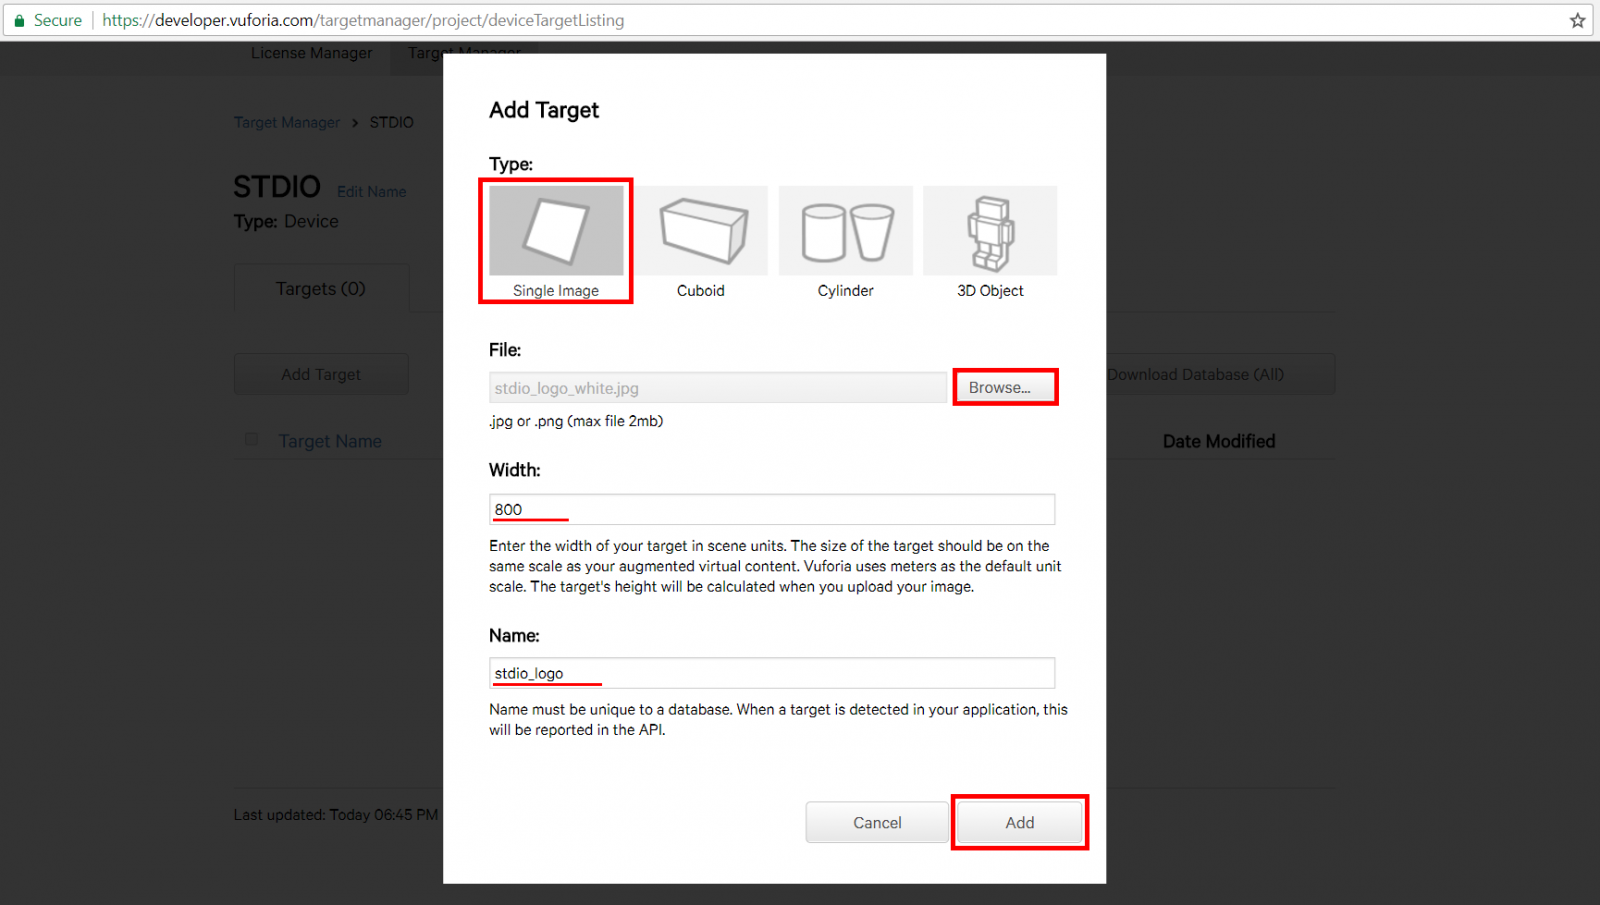Click 'Last updated: Today 06:45 PM' text
Image resolution: width=1600 pixels, height=905 pixels.
(336, 815)
